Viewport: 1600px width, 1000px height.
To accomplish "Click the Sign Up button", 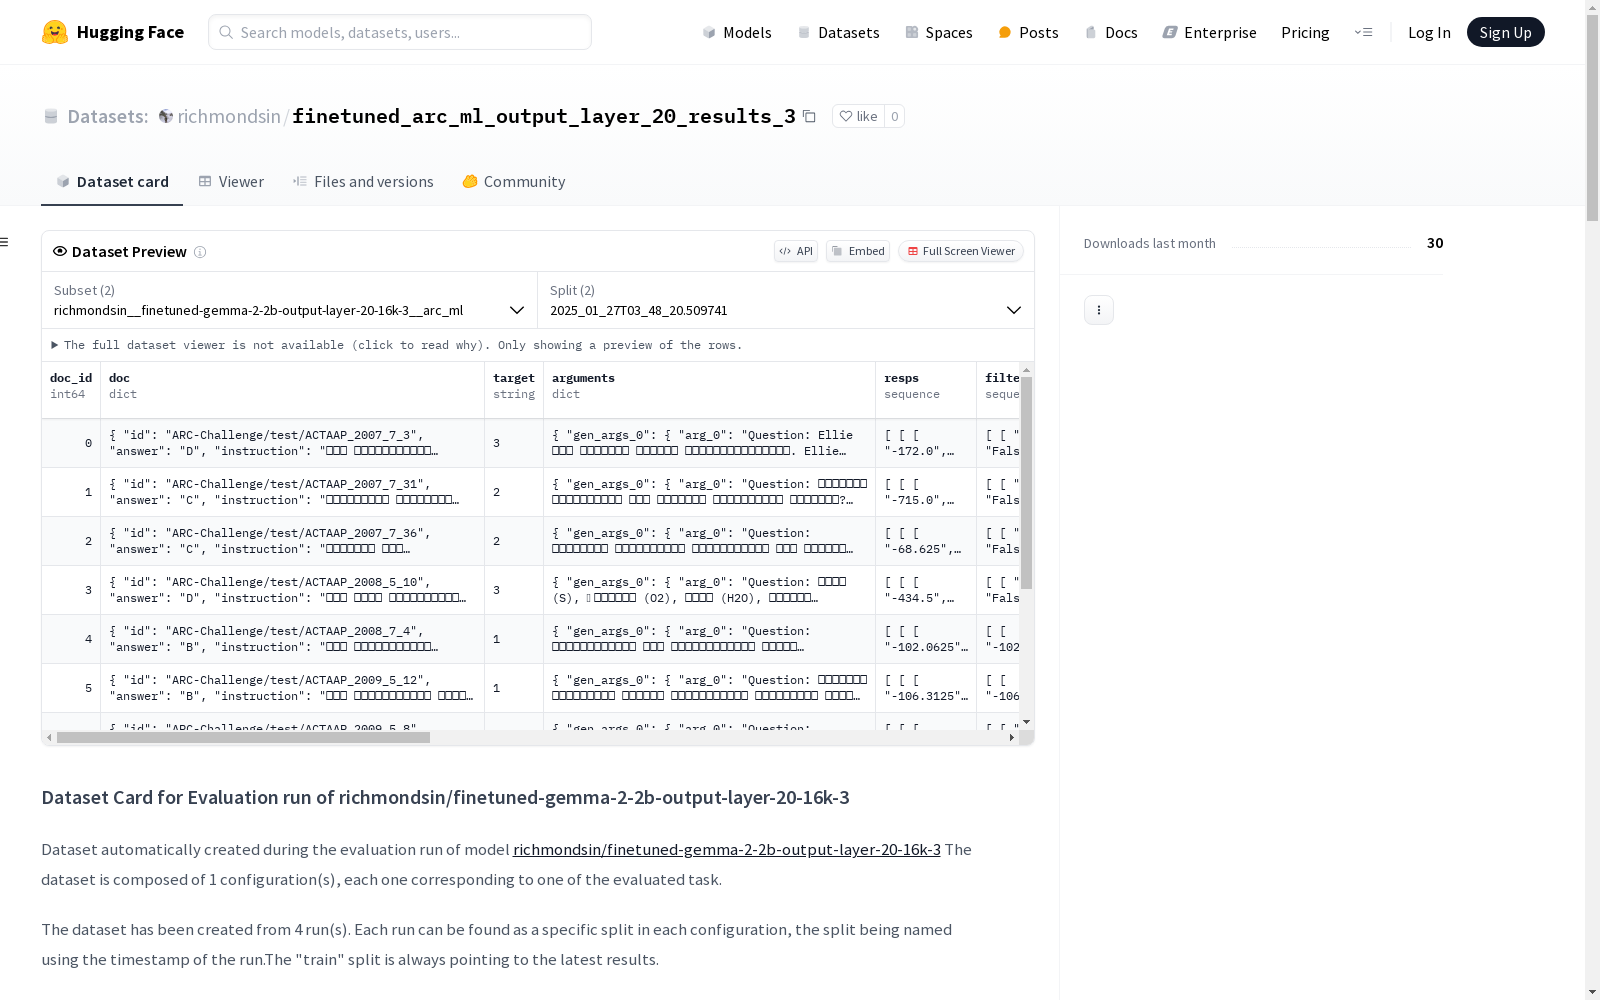I will pyautogui.click(x=1506, y=32).
